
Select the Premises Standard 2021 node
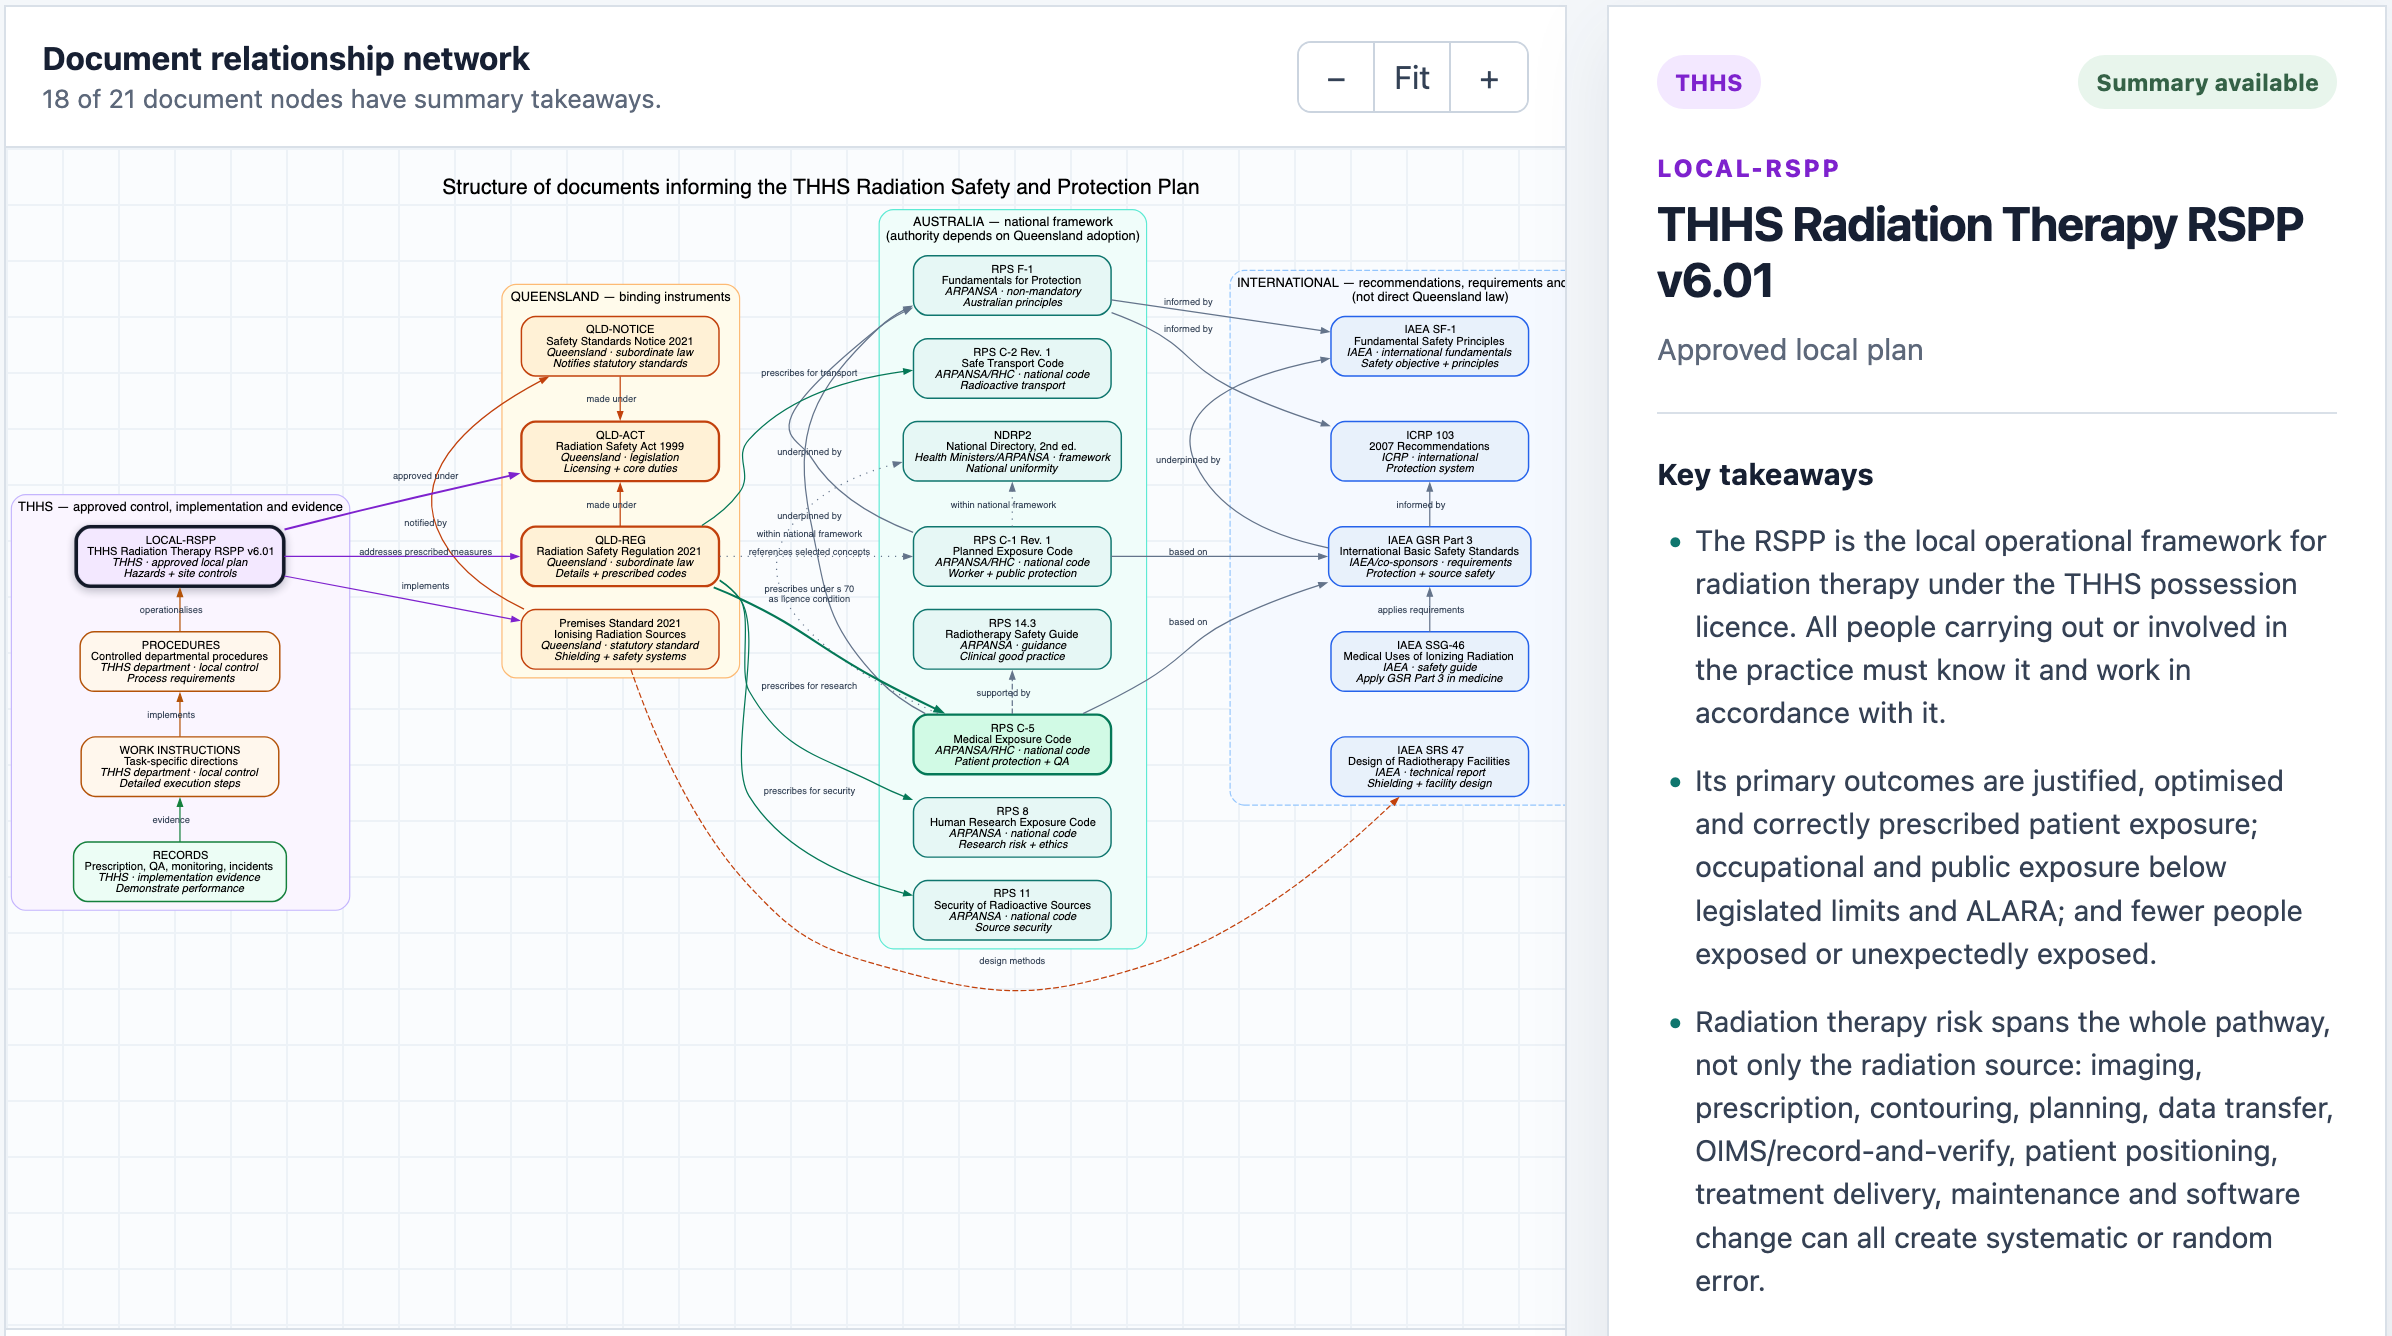pyautogui.click(x=620, y=639)
